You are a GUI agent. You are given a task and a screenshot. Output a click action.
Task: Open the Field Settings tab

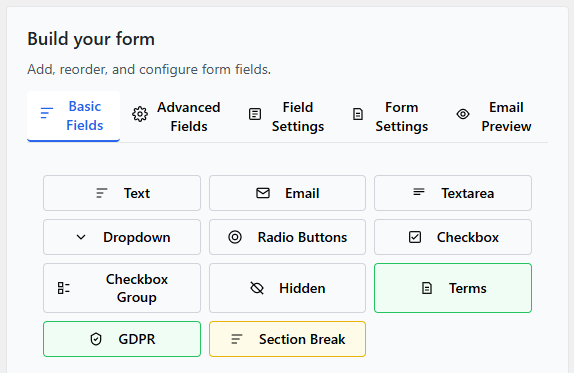[286, 117]
